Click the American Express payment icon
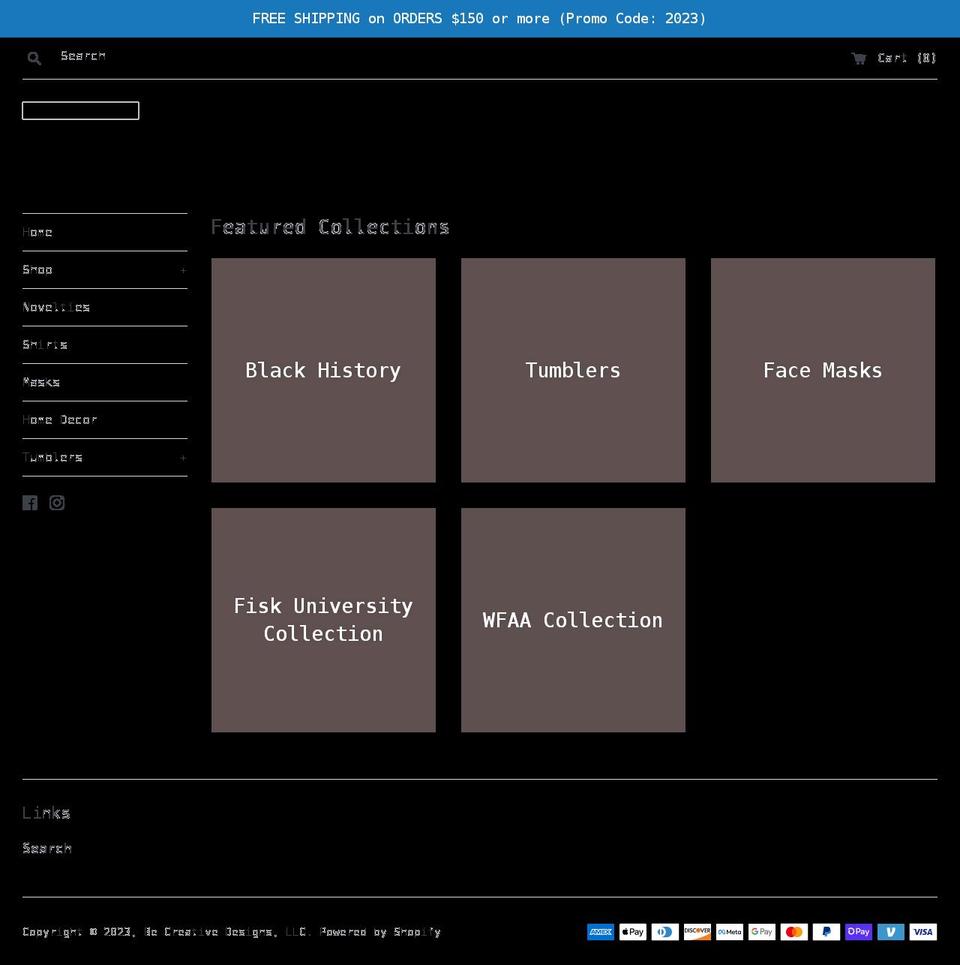 (601, 932)
